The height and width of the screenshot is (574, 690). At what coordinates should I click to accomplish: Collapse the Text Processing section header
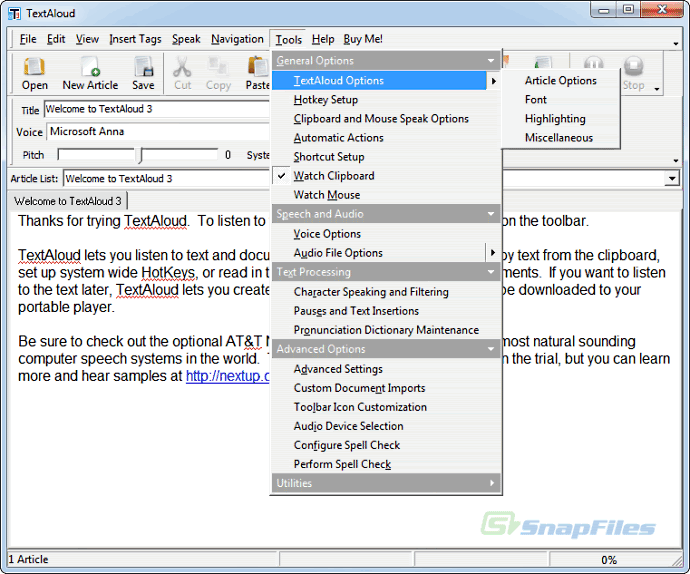pyautogui.click(x=386, y=272)
